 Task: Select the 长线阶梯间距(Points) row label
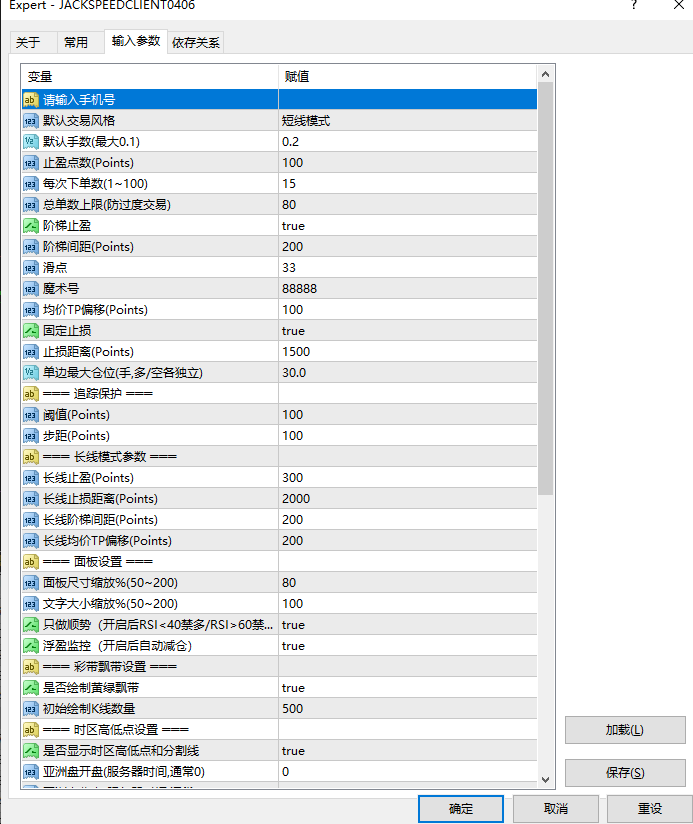click(100, 520)
